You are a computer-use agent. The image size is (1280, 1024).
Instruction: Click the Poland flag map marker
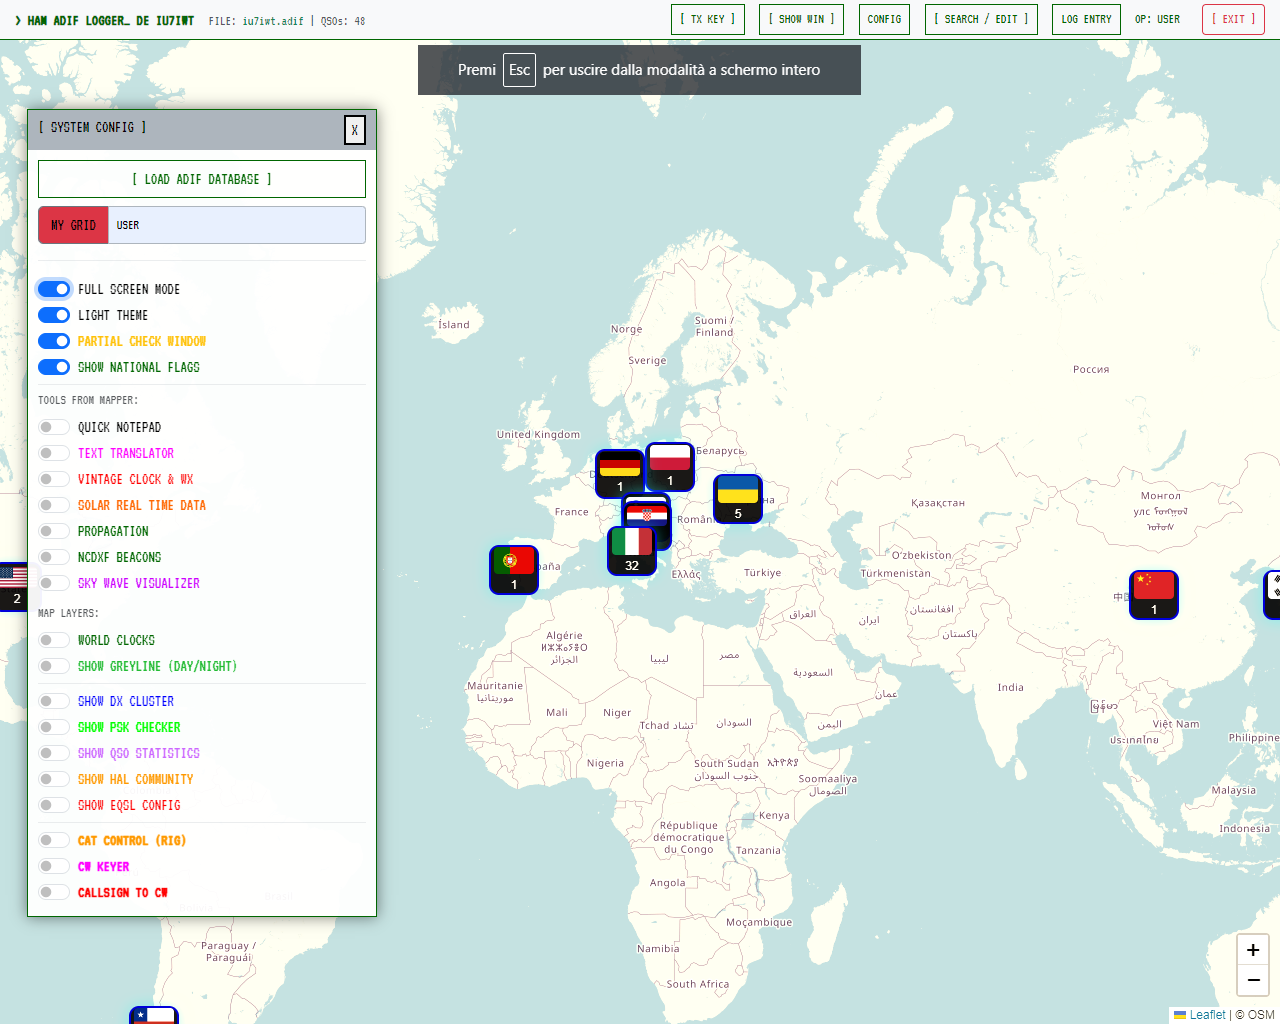pos(670,466)
